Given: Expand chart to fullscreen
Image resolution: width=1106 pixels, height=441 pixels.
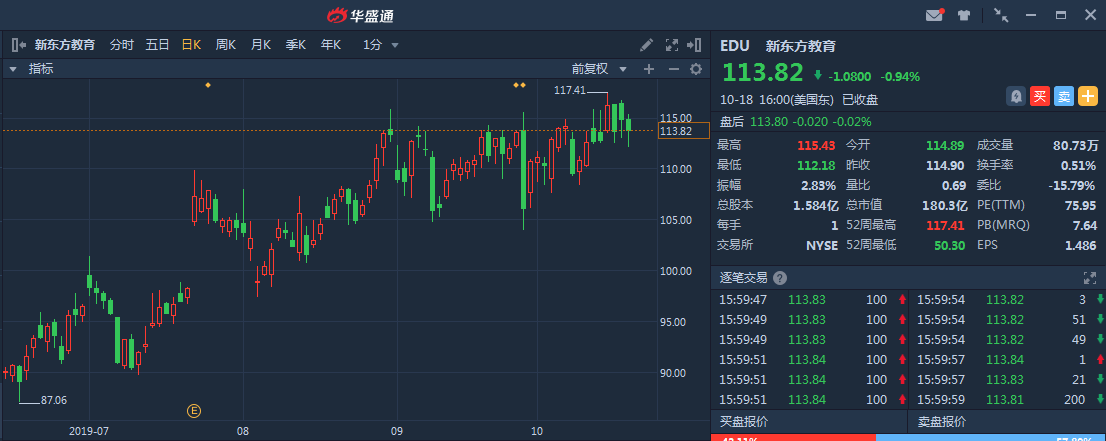Looking at the screenshot, I should click(x=672, y=45).
